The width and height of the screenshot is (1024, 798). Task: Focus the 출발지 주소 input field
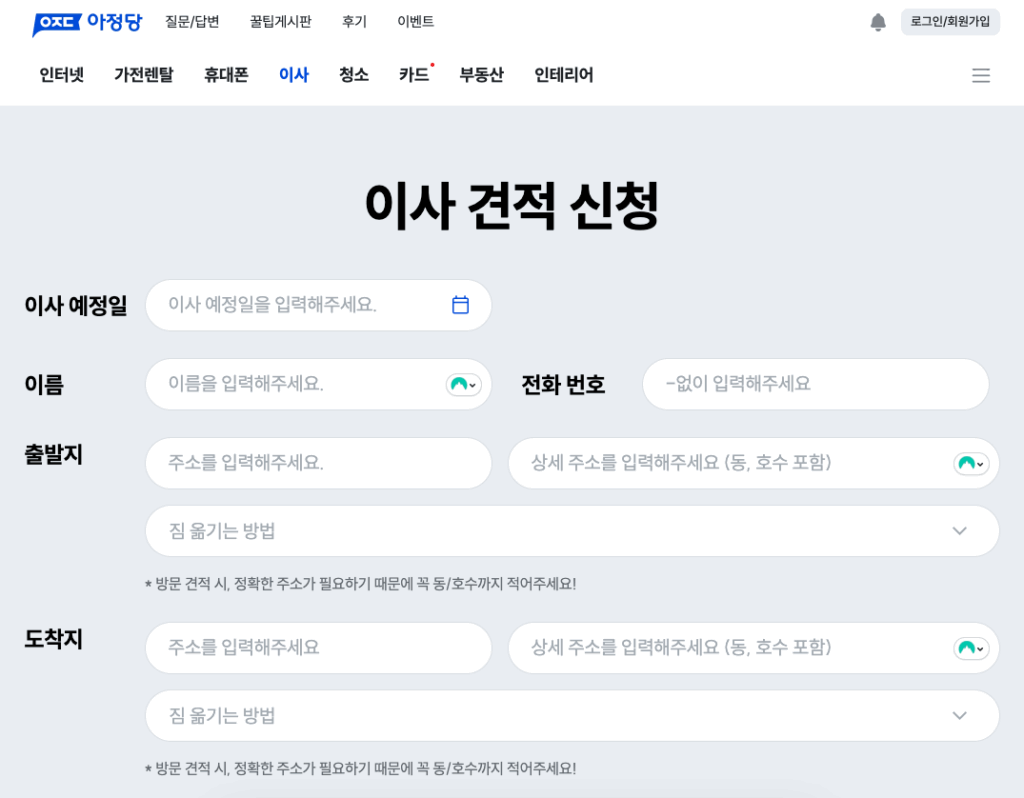(x=318, y=463)
